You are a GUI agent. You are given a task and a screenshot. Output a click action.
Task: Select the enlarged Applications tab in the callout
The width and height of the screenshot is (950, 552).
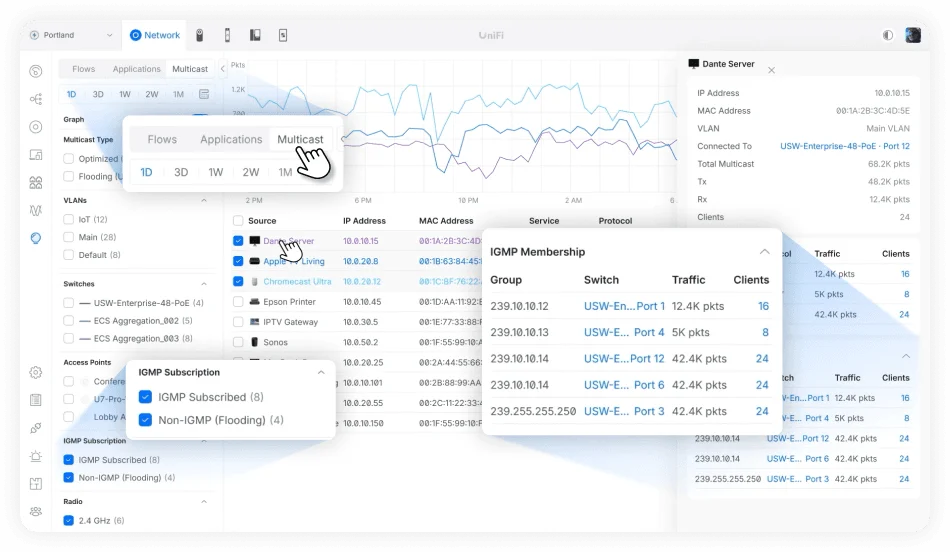coord(231,139)
